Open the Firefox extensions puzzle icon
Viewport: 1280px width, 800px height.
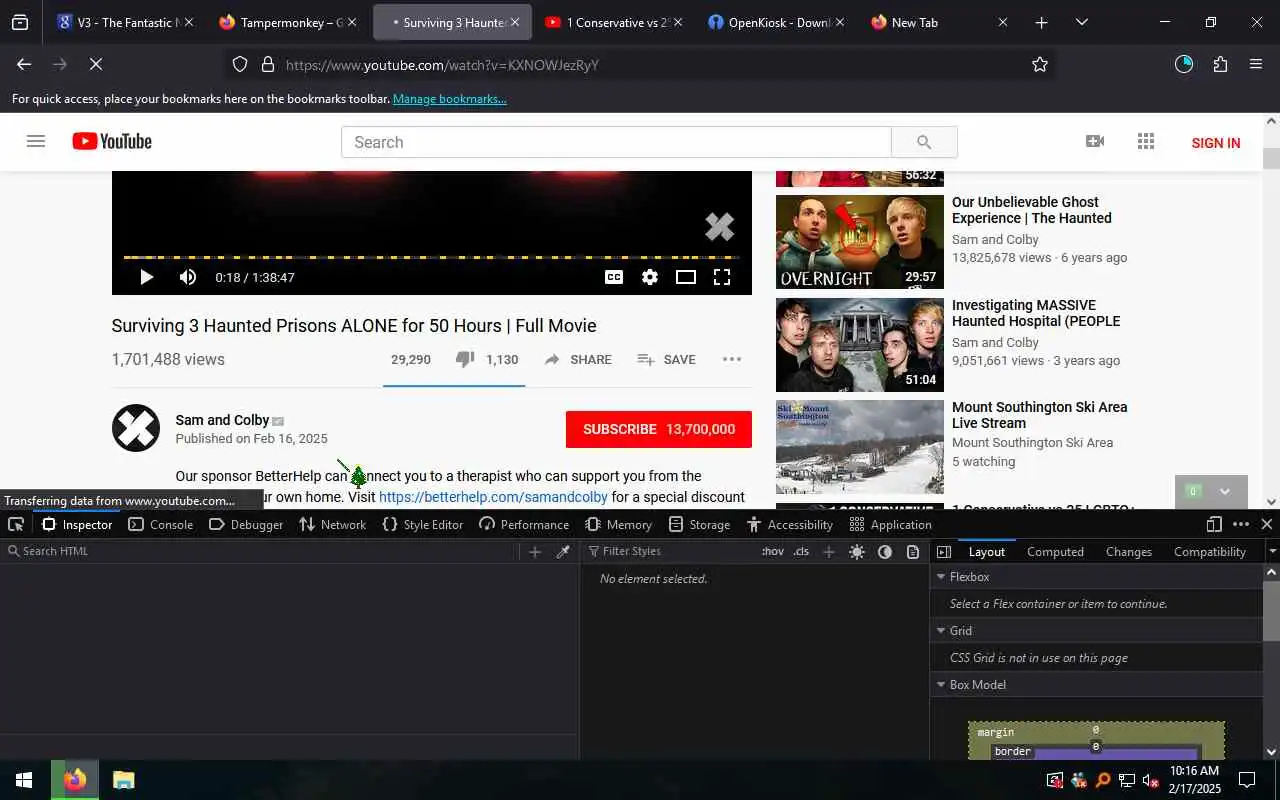pyautogui.click(x=1220, y=64)
